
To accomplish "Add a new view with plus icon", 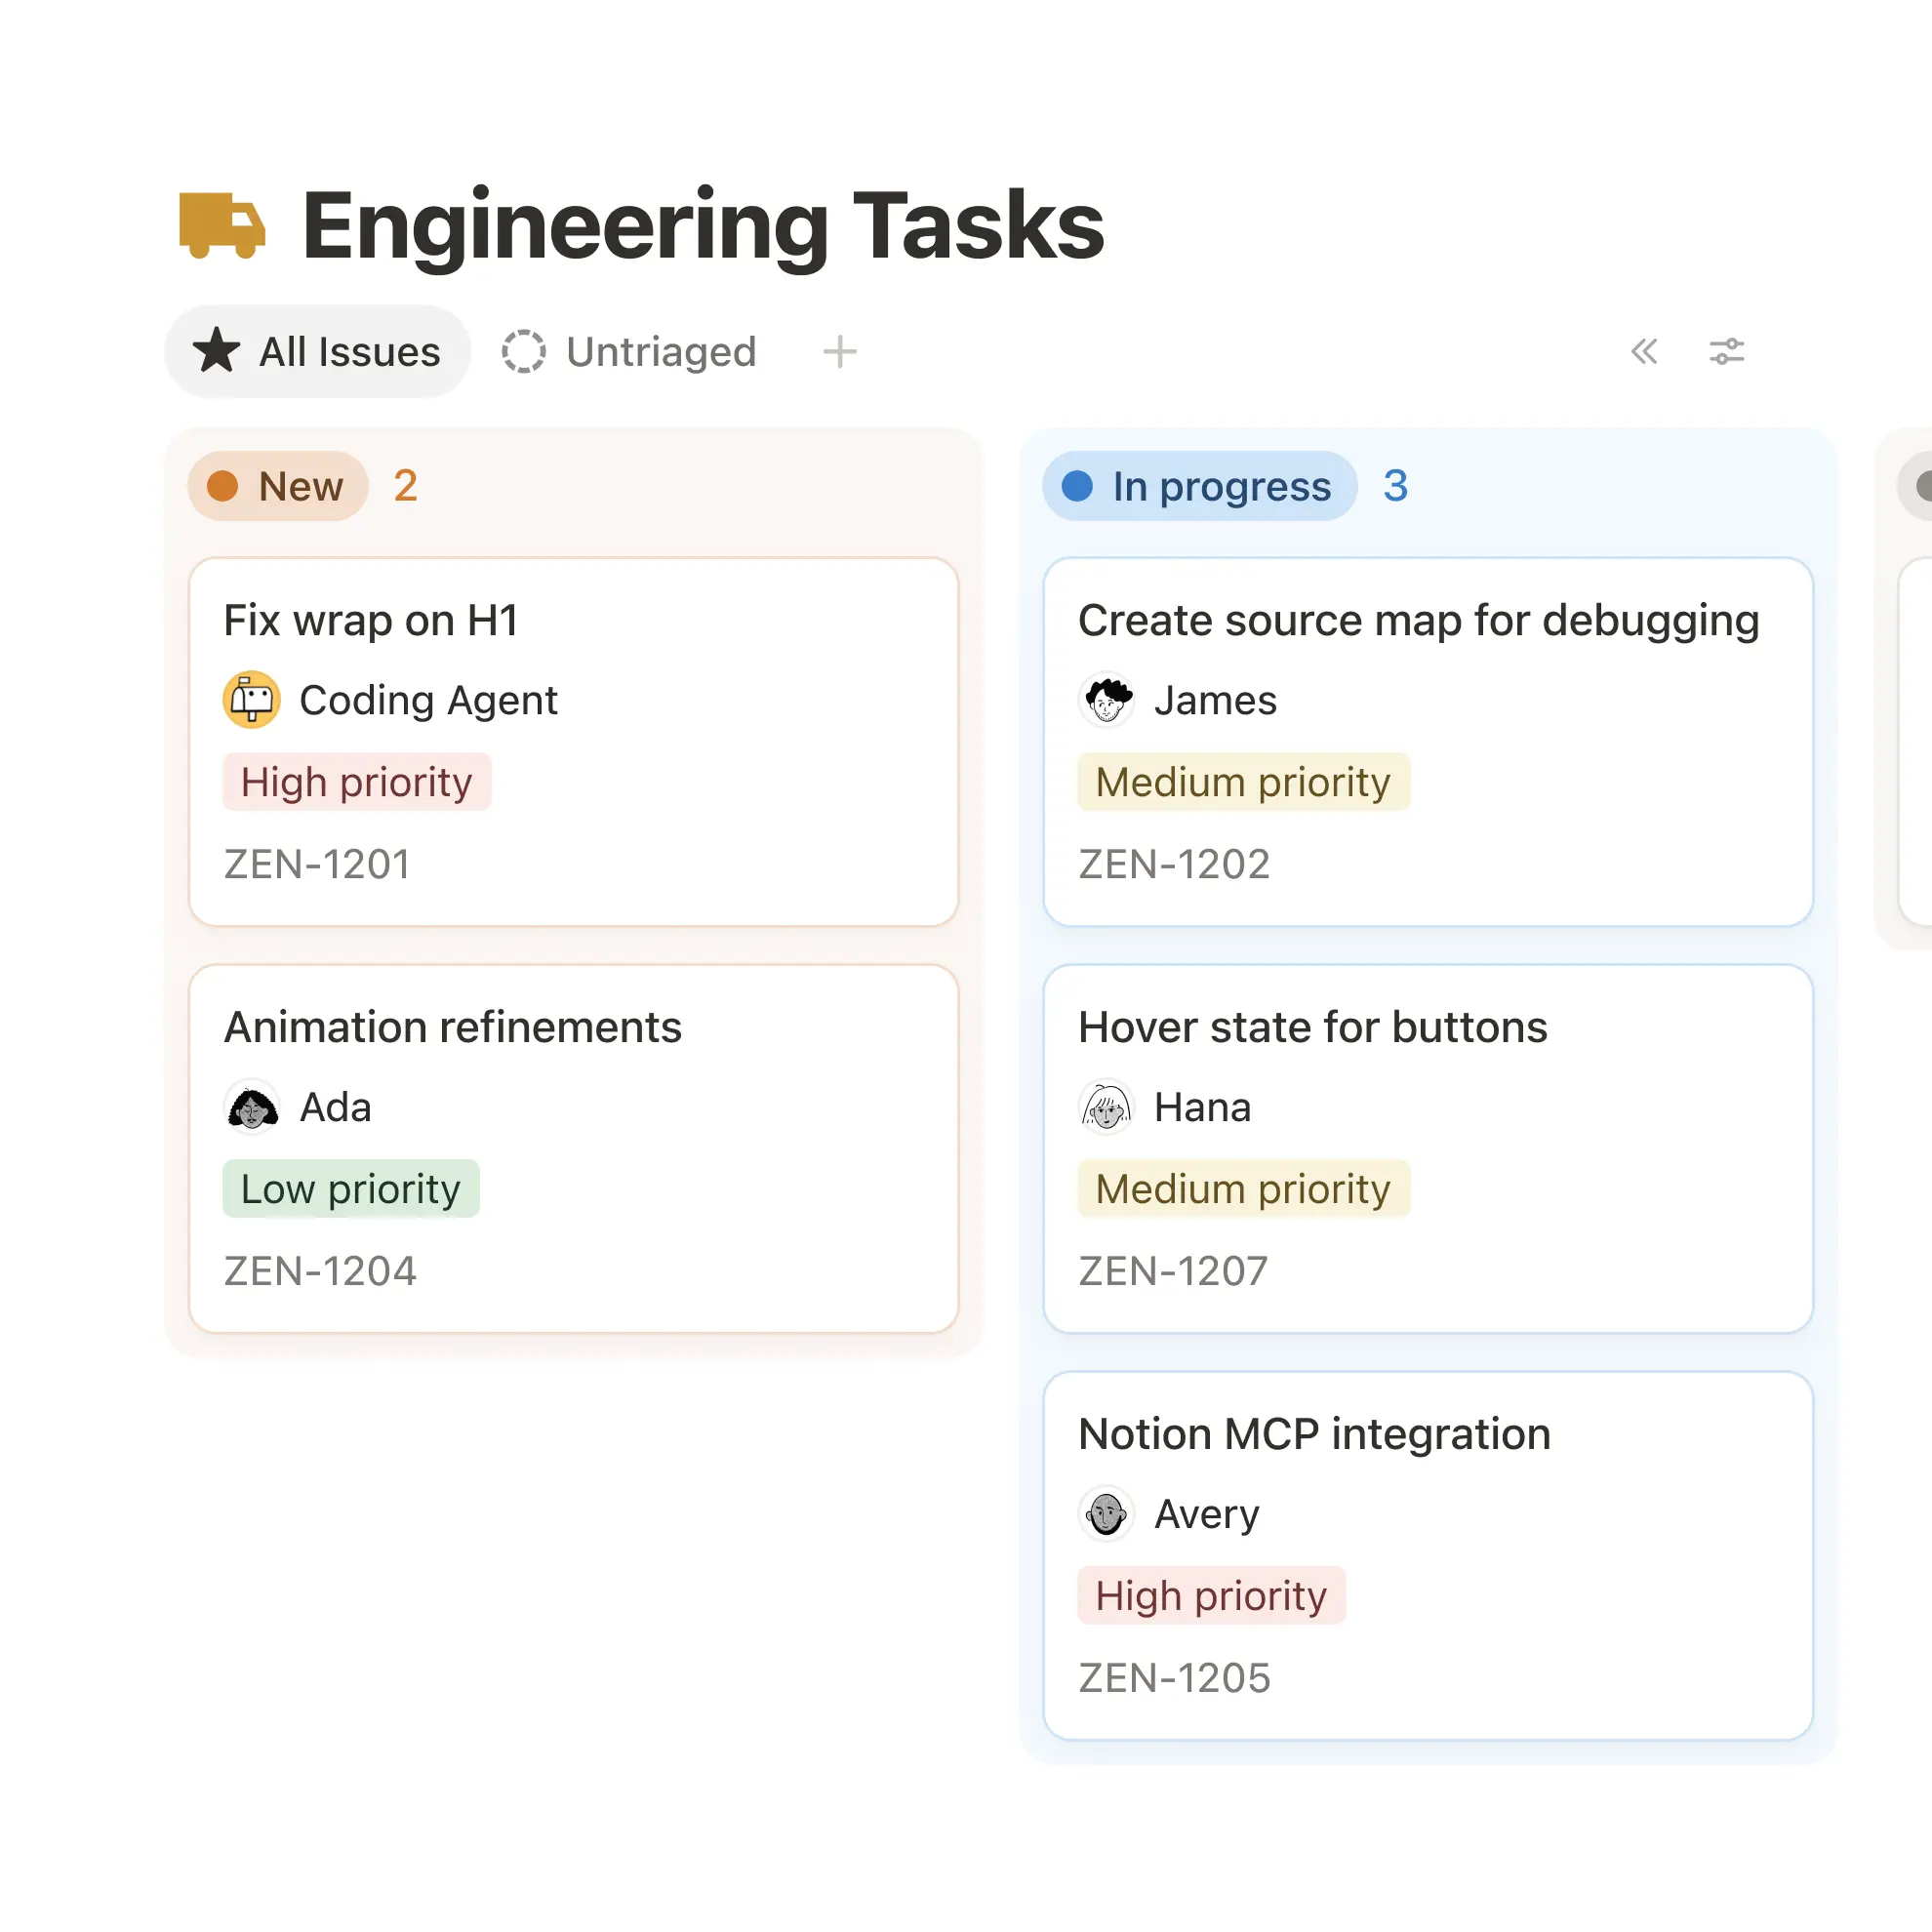I will tap(839, 352).
